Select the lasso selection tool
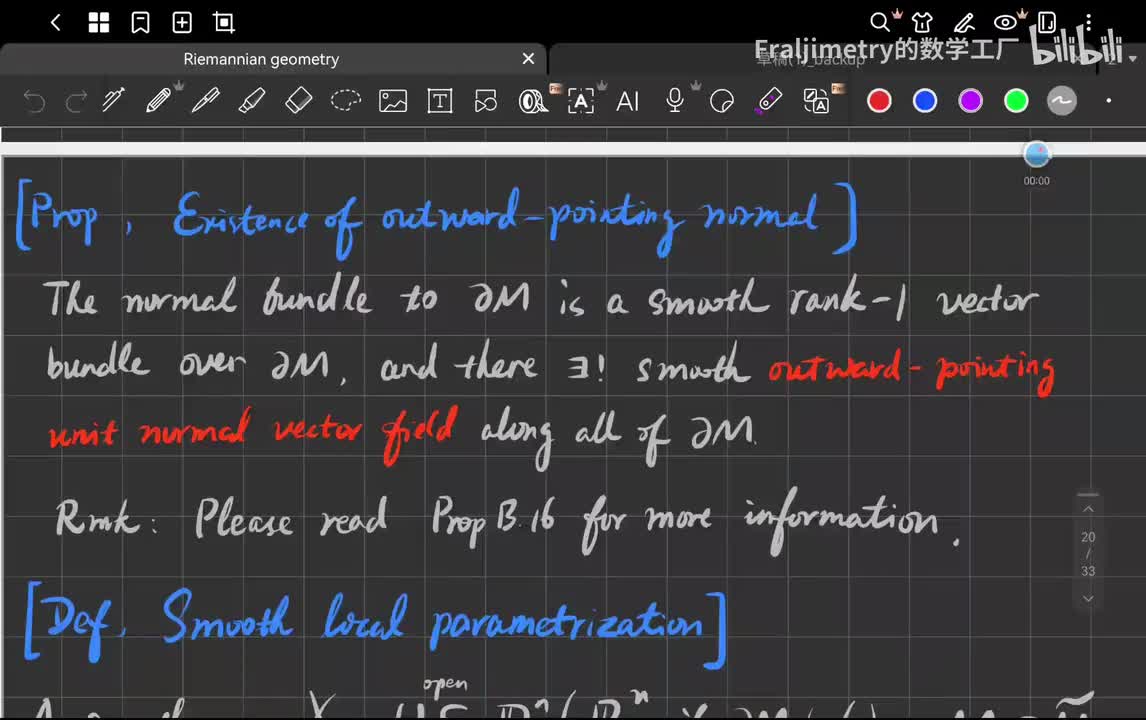 click(346, 100)
